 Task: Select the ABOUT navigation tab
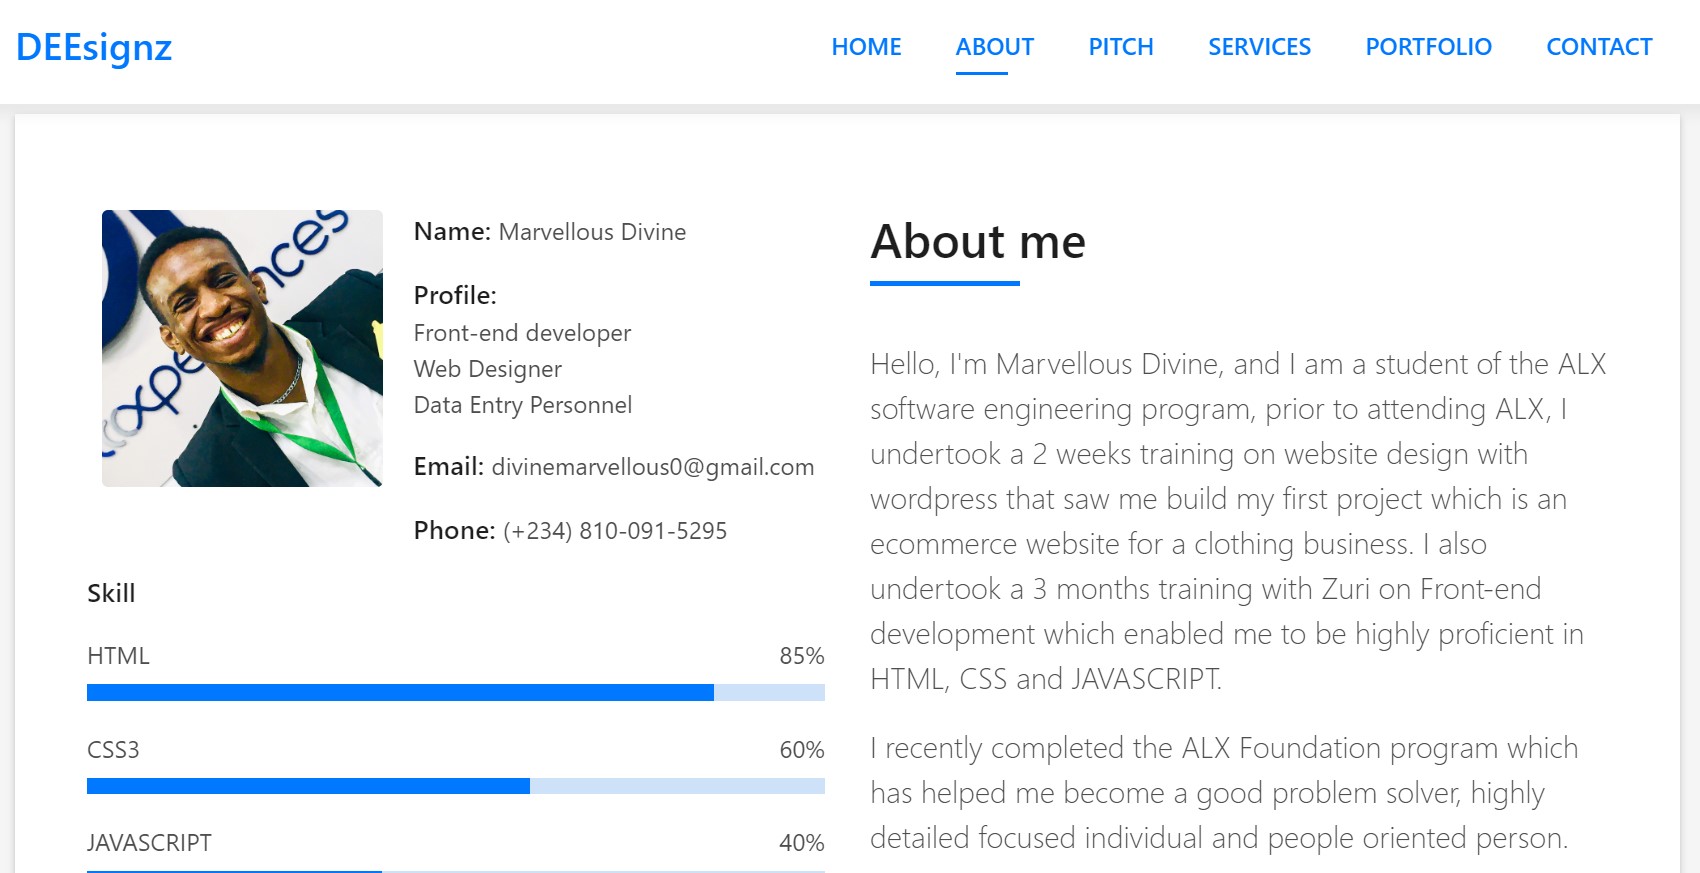pyautogui.click(x=994, y=47)
